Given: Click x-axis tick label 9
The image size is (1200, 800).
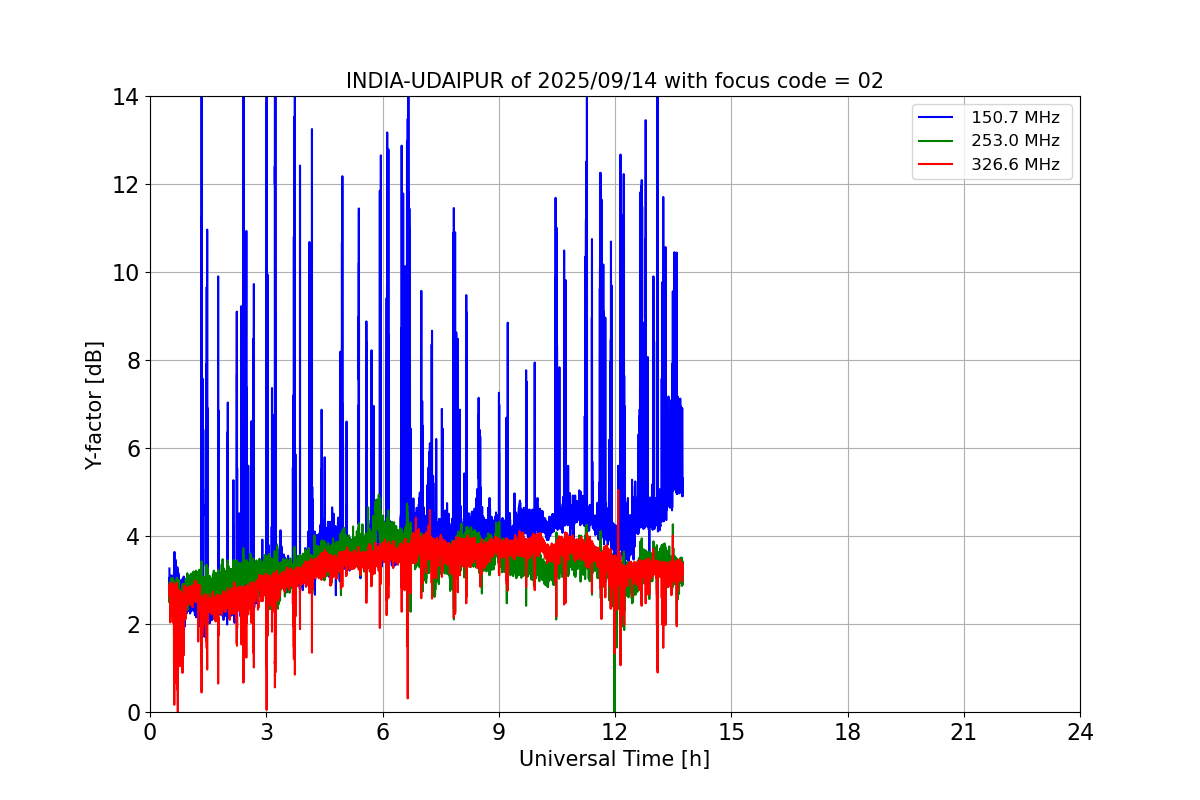Looking at the screenshot, I should click(498, 732).
